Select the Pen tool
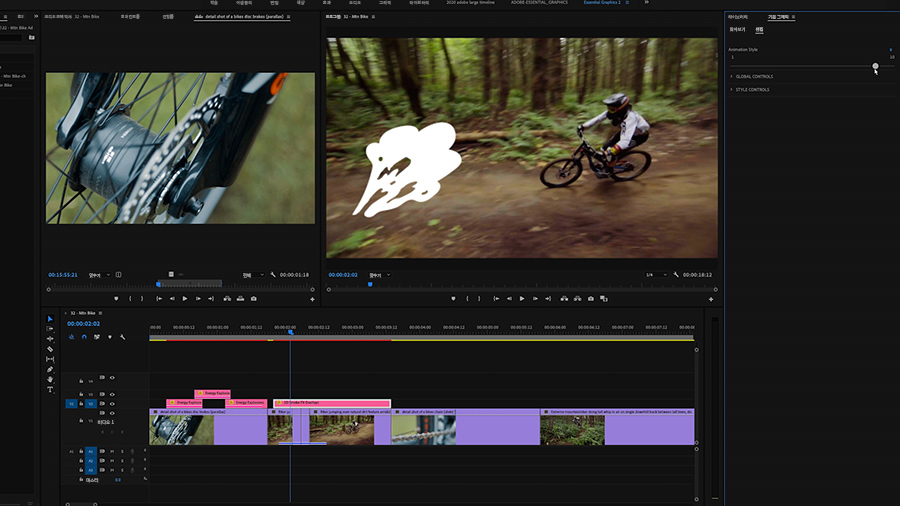Image resolution: width=900 pixels, height=506 pixels. [x=50, y=369]
